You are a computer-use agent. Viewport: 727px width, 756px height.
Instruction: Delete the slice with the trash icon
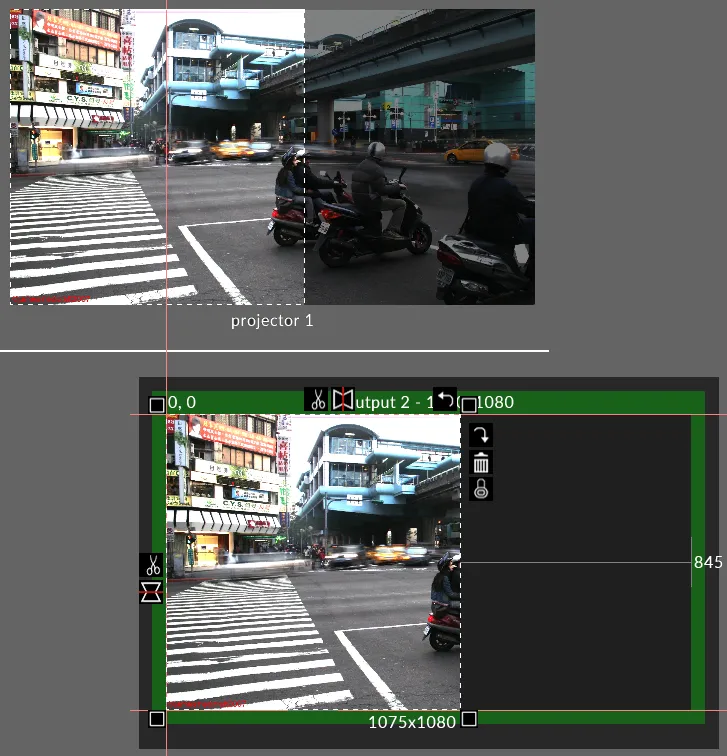click(x=481, y=462)
